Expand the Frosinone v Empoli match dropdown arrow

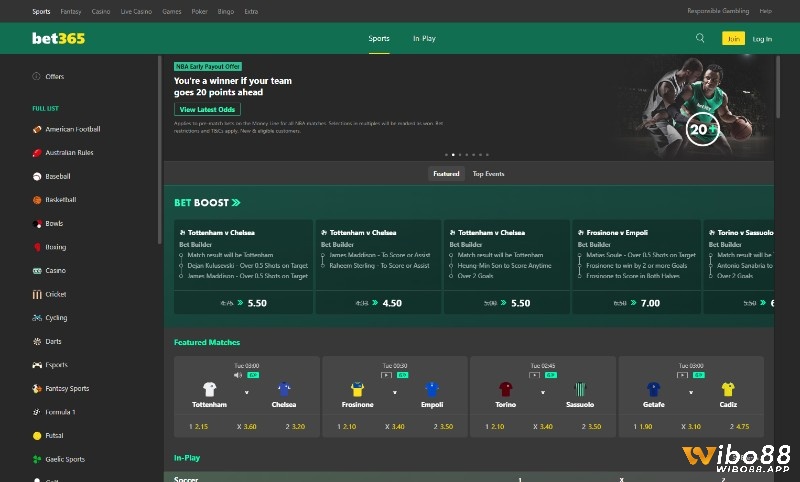coord(394,393)
